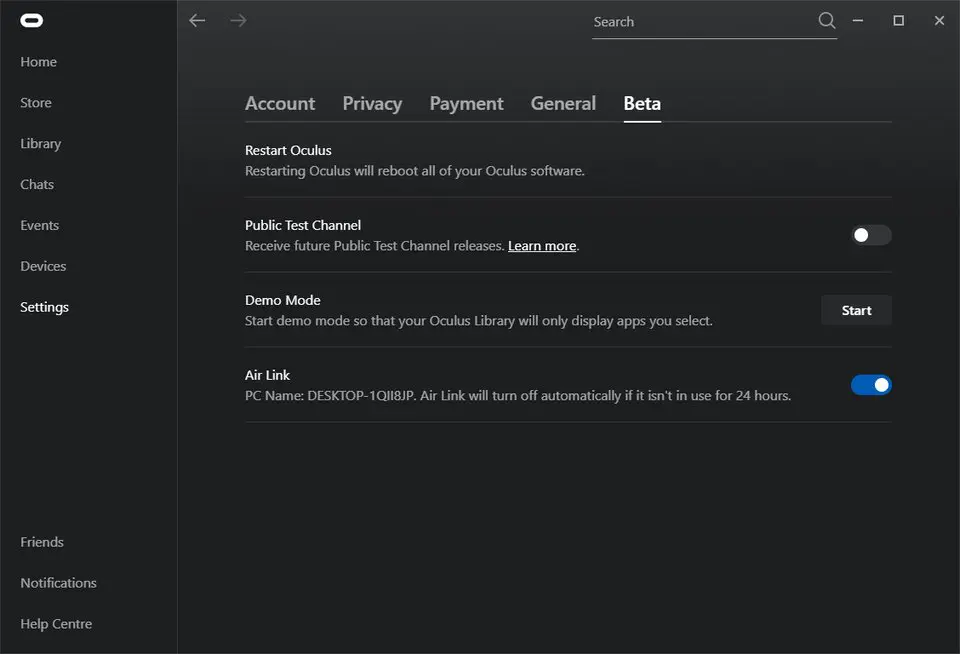Image resolution: width=960 pixels, height=654 pixels.
Task: Go forward with the right arrow
Action: [x=238, y=21]
